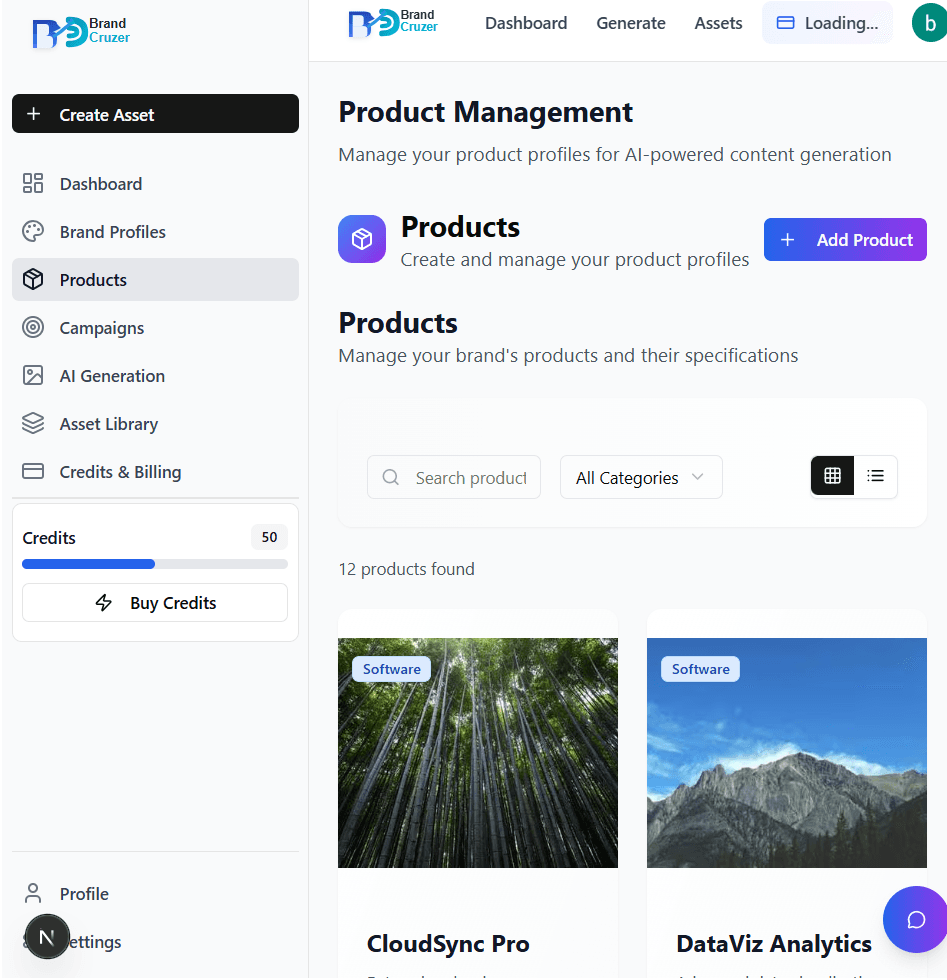Click the Next.js dev tools badge
The width and height of the screenshot is (947, 980).
coord(46,937)
